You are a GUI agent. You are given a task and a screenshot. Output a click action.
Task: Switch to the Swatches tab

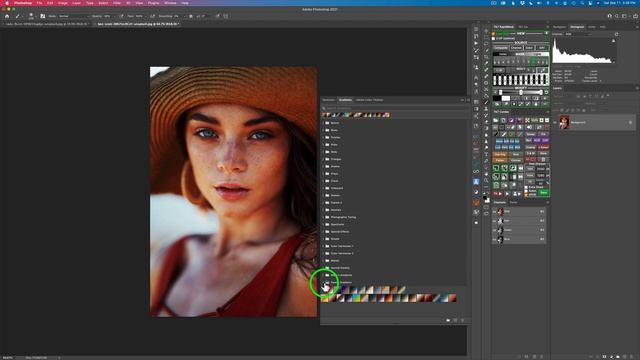point(328,100)
